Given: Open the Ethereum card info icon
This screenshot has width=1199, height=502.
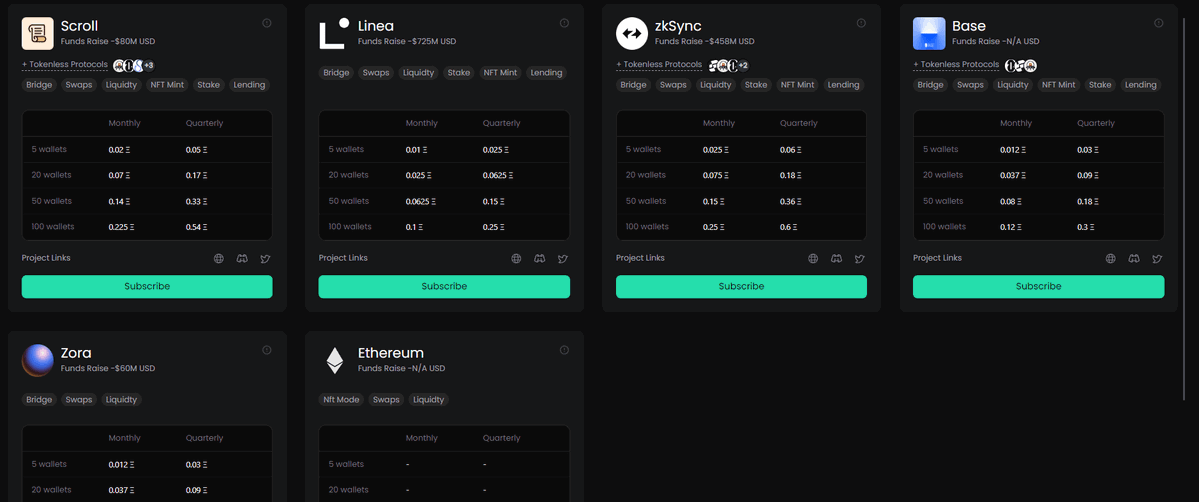Looking at the screenshot, I should click(x=564, y=350).
